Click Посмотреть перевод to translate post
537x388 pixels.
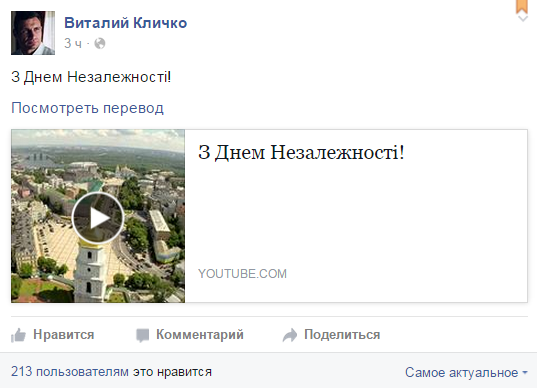[87, 108]
